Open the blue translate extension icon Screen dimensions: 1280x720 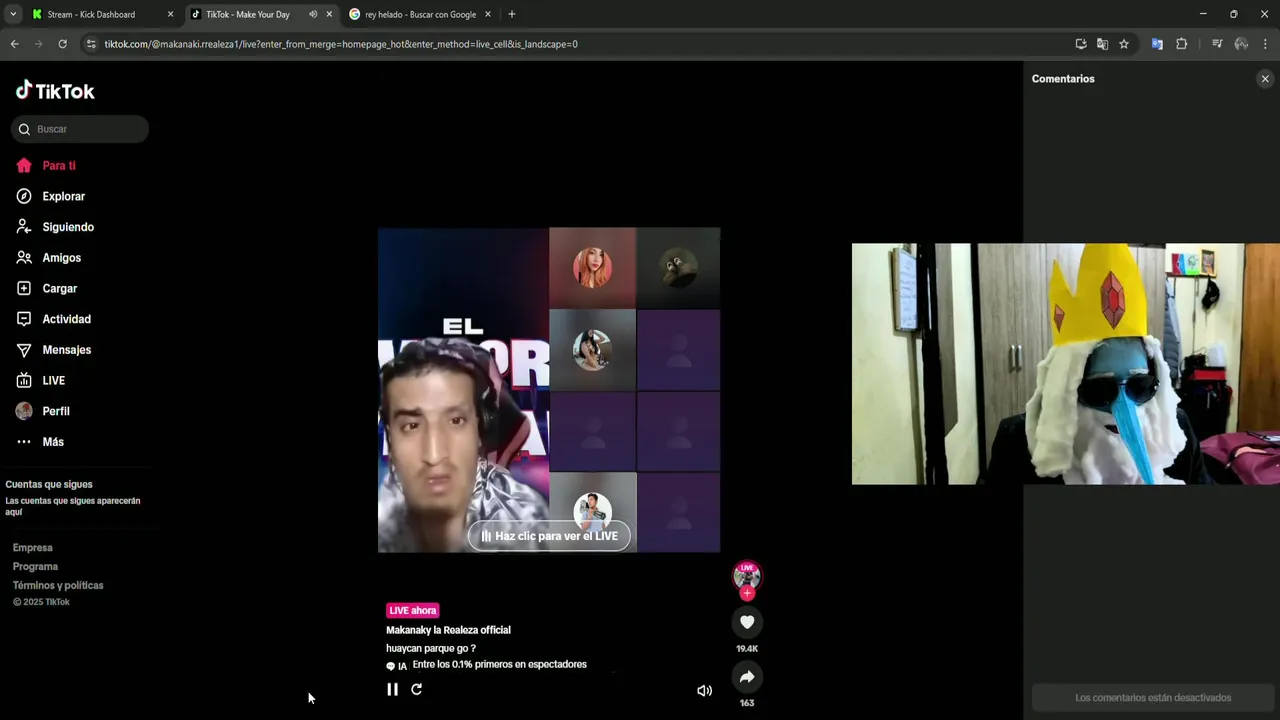click(x=1157, y=44)
